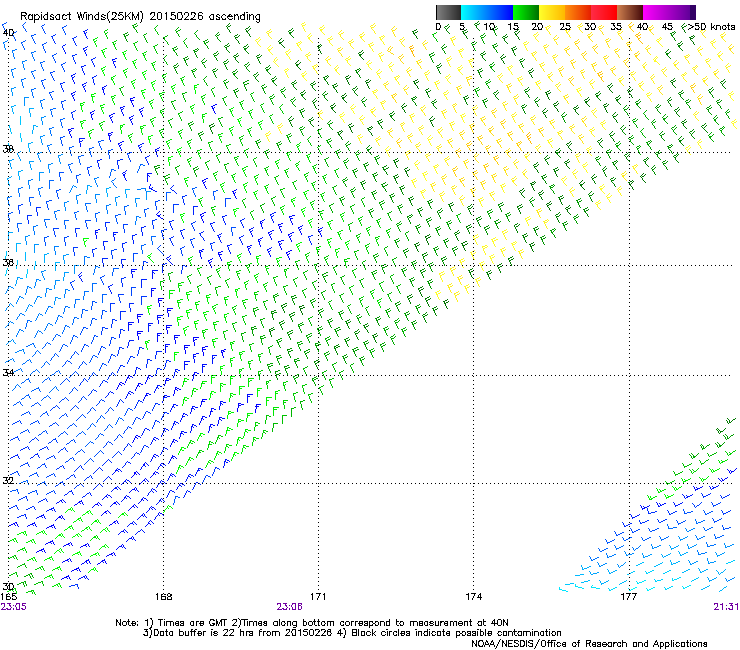Click the 'NOAA/NESDIS/Office of Research and Applications' credit
The height and width of the screenshot is (650, 740).
click(589, 644)
